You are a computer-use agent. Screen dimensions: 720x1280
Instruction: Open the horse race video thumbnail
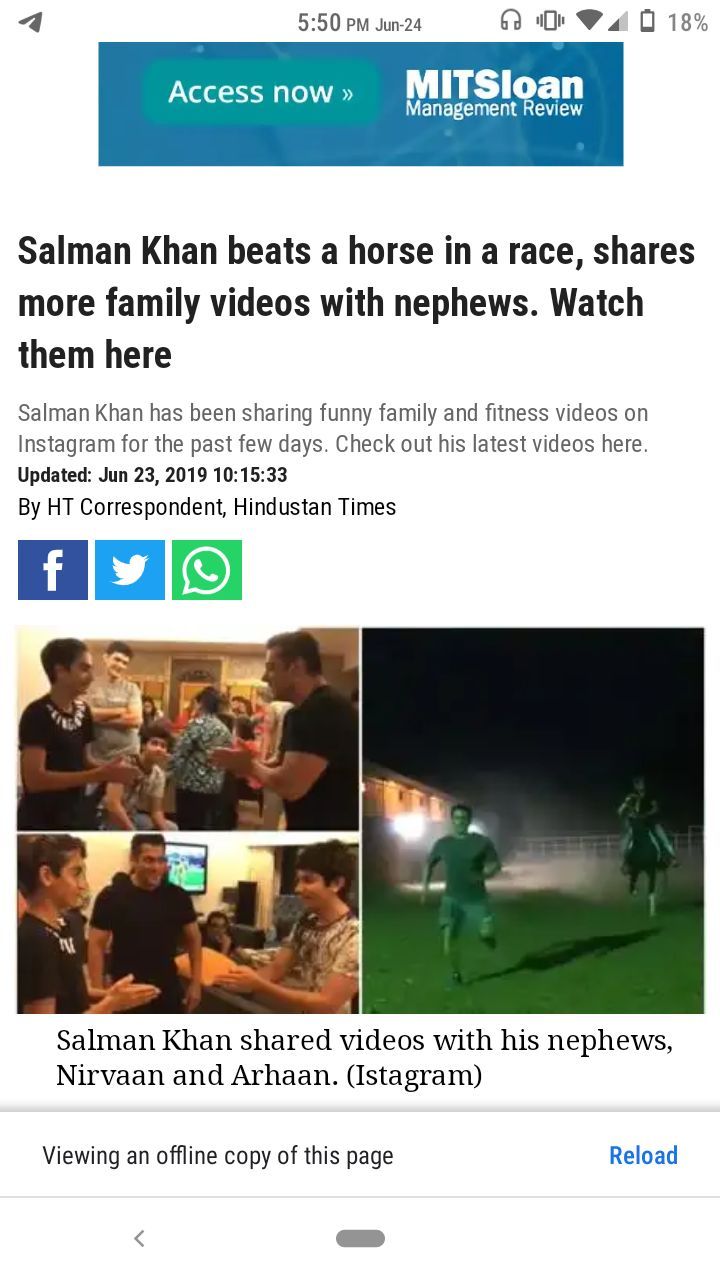[x=533, y=820]
